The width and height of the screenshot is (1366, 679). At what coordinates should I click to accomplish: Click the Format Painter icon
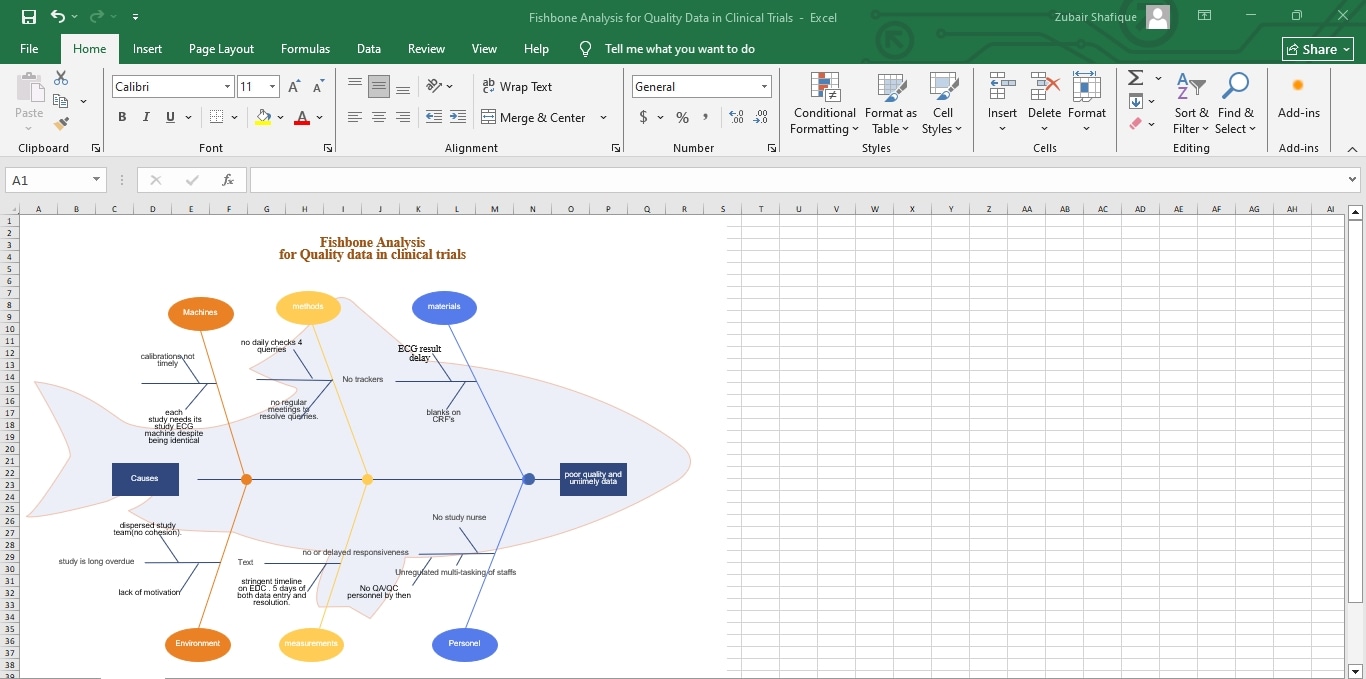pyautogui.click(x=60, y=122)
